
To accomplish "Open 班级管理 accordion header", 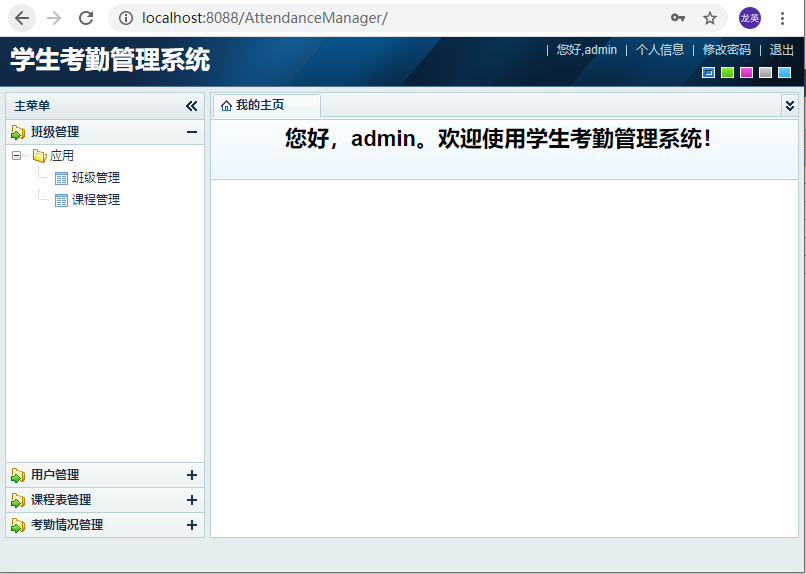I will [105, 132].
